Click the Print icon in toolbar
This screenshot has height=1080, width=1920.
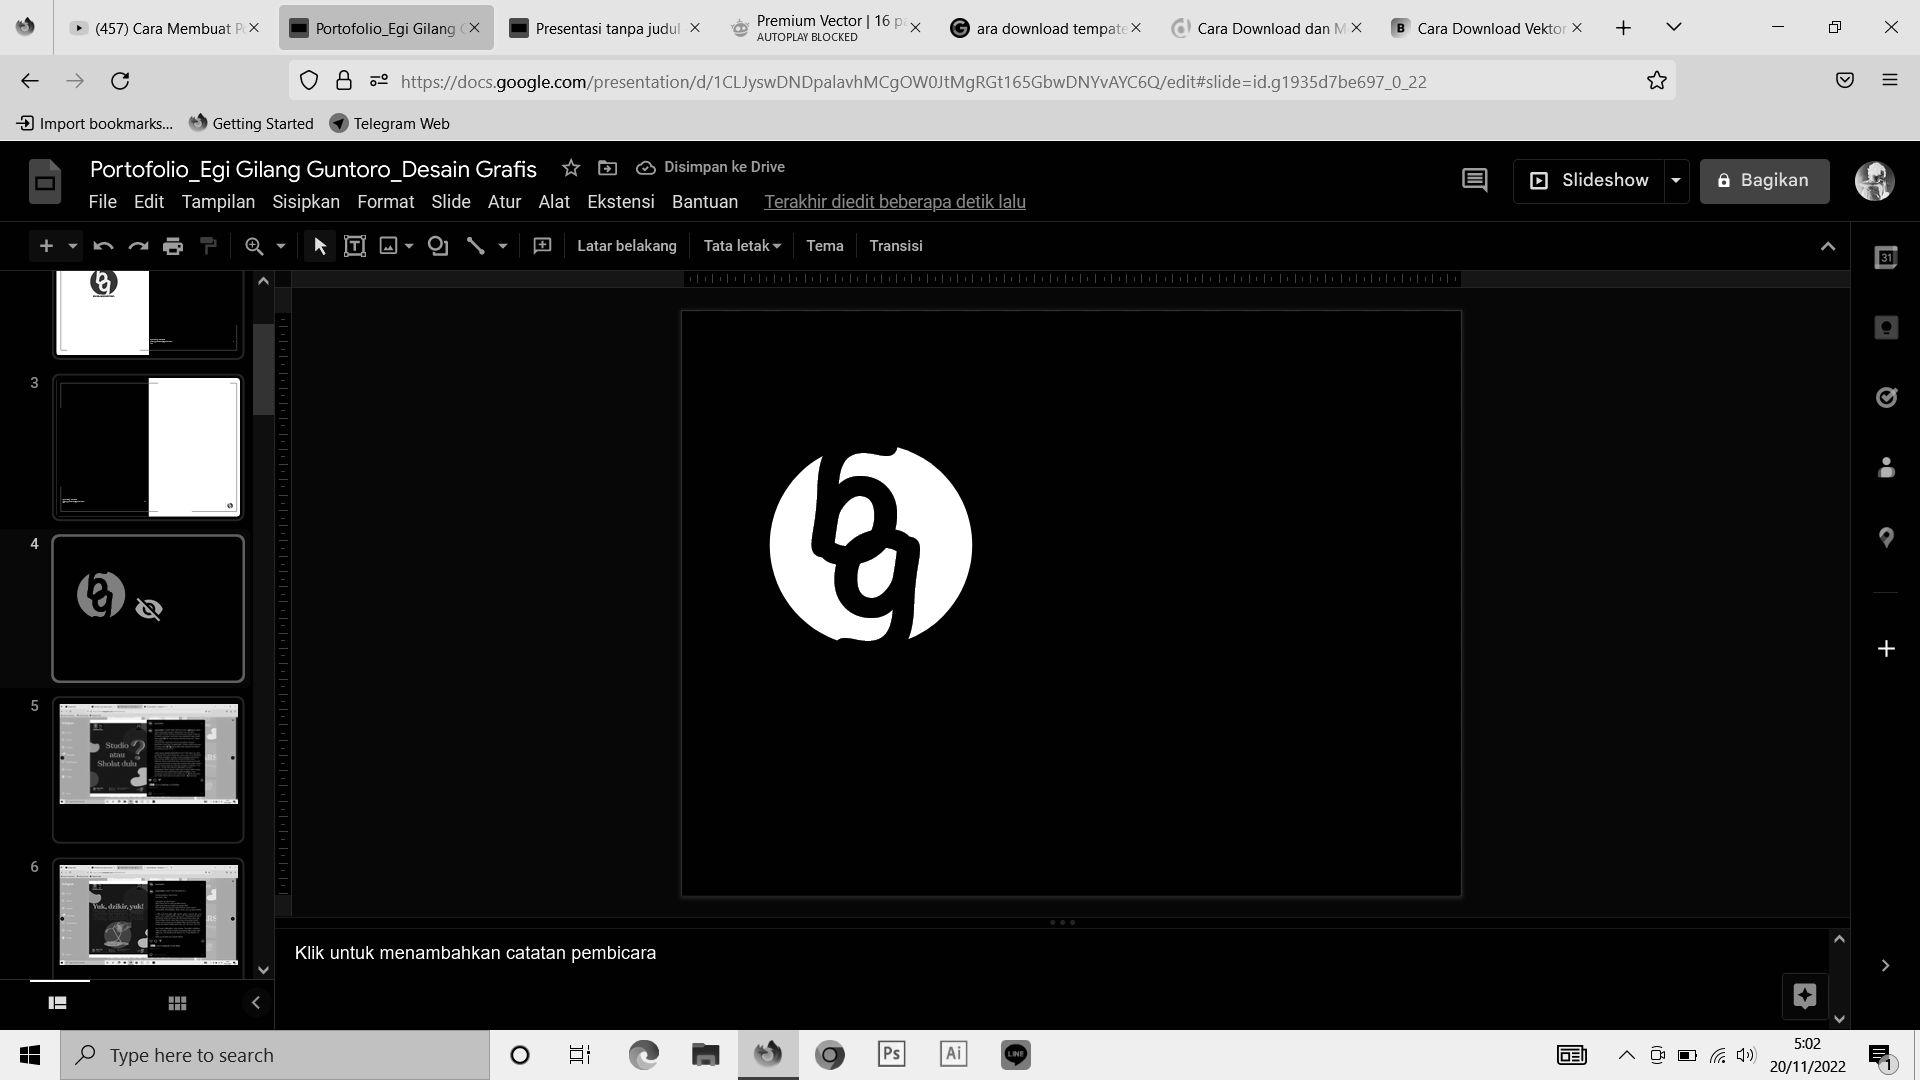coord(173,246)
